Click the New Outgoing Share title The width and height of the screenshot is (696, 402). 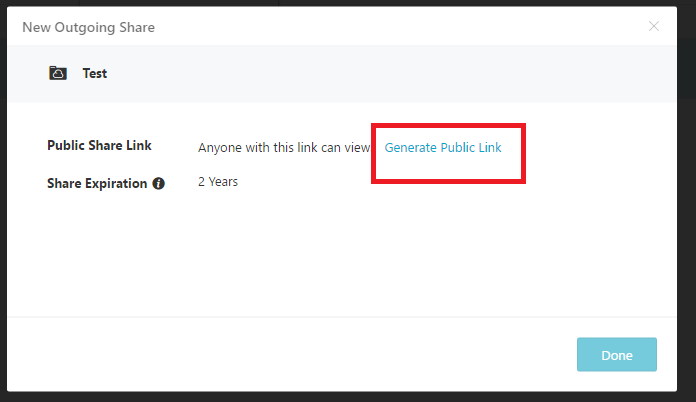pyautogui.click(x=88, y=28)
